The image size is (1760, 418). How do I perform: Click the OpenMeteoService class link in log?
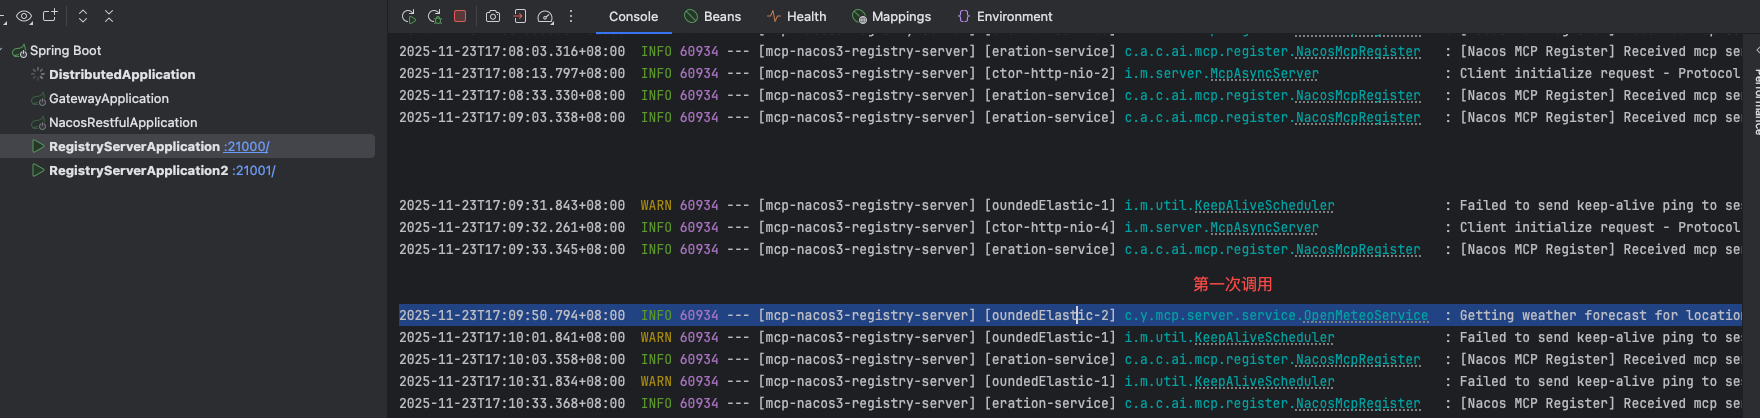point(1365,315)
